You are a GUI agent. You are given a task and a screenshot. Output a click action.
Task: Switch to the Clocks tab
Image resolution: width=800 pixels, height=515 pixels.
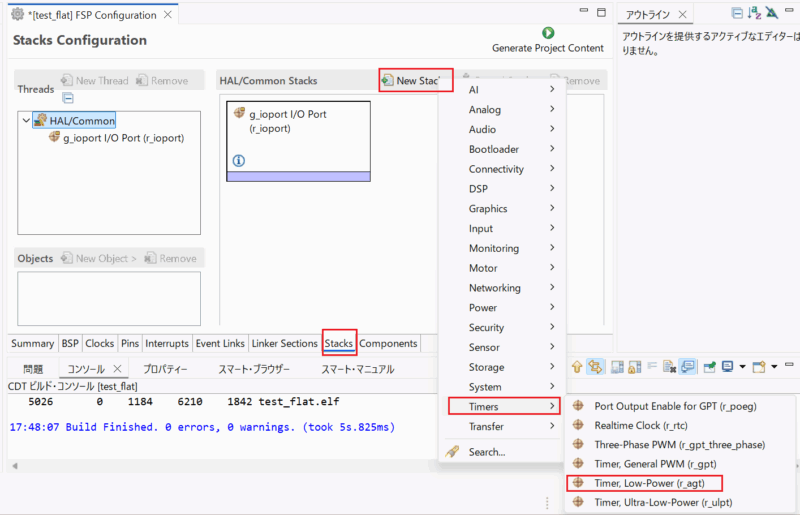(100, 343)
